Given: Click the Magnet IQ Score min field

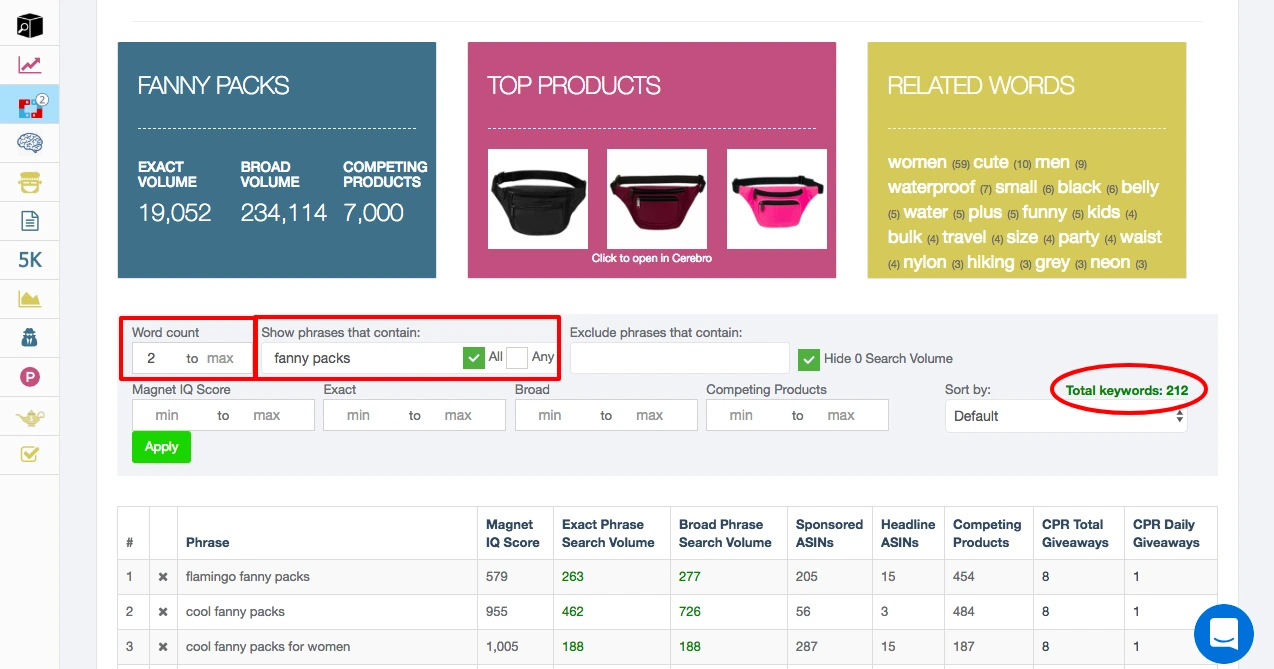Looking at the screenshot, I should click(x=168, y=415).
